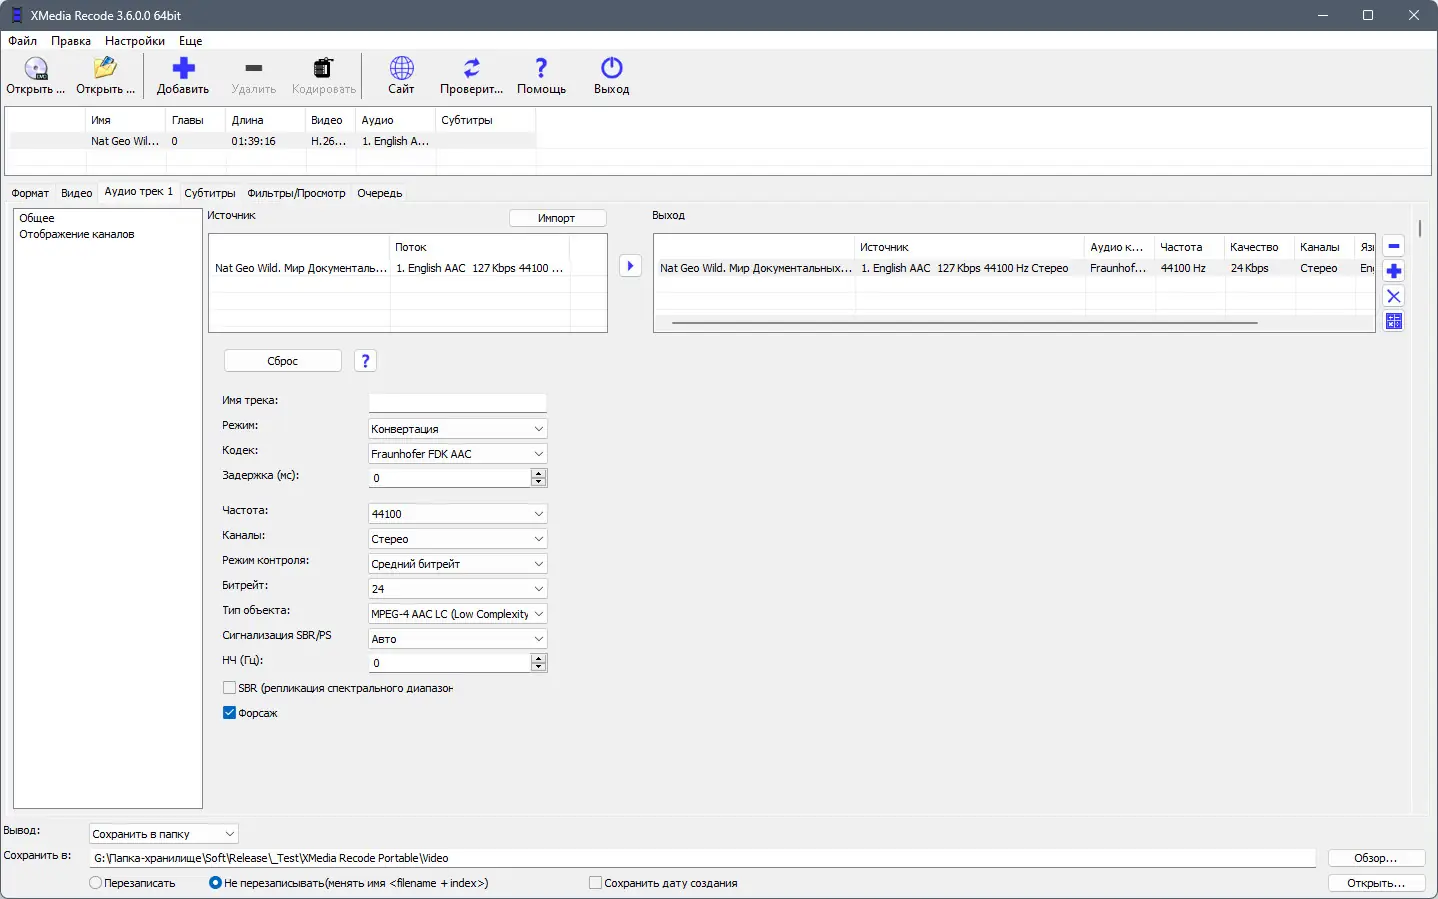Click the Сброс button
This screenshot has height=899, width=1438.
283,361
